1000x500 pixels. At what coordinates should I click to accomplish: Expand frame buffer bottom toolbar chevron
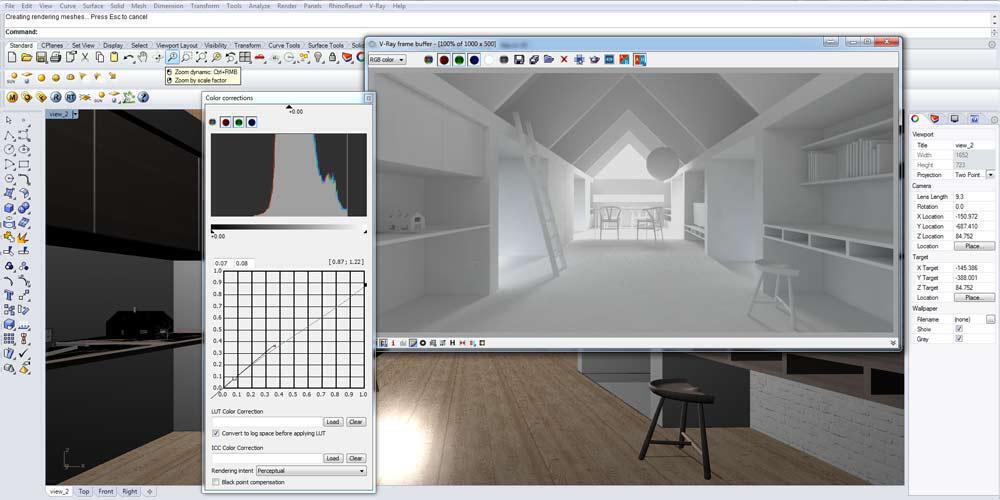click(893, 342)
